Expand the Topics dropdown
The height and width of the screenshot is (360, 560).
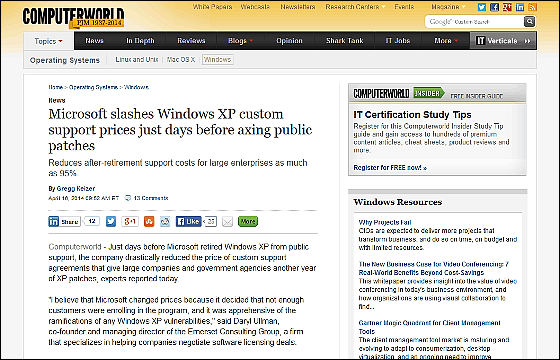click(x=49, y=41)
